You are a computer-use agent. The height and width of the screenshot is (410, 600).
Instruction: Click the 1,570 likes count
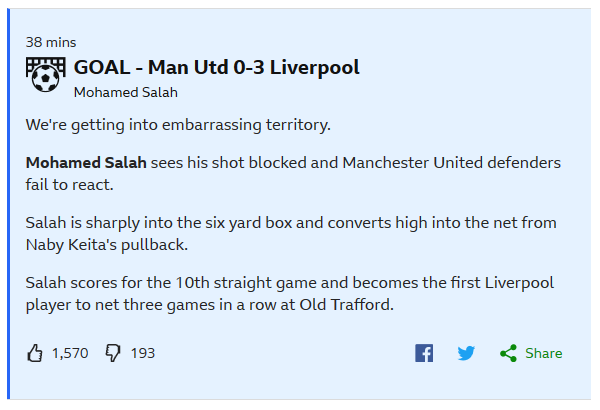pyautogui.click(x=70, y=353)
